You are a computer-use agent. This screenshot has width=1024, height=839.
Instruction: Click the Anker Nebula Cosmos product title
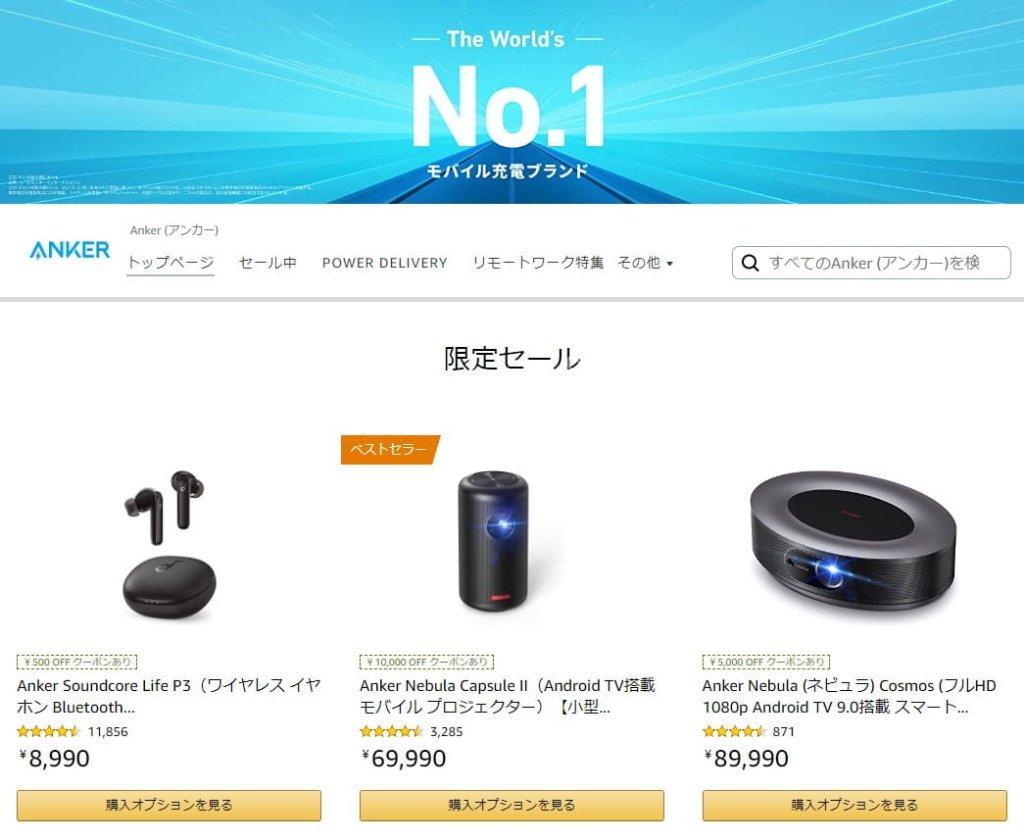(x=849, y=696)
